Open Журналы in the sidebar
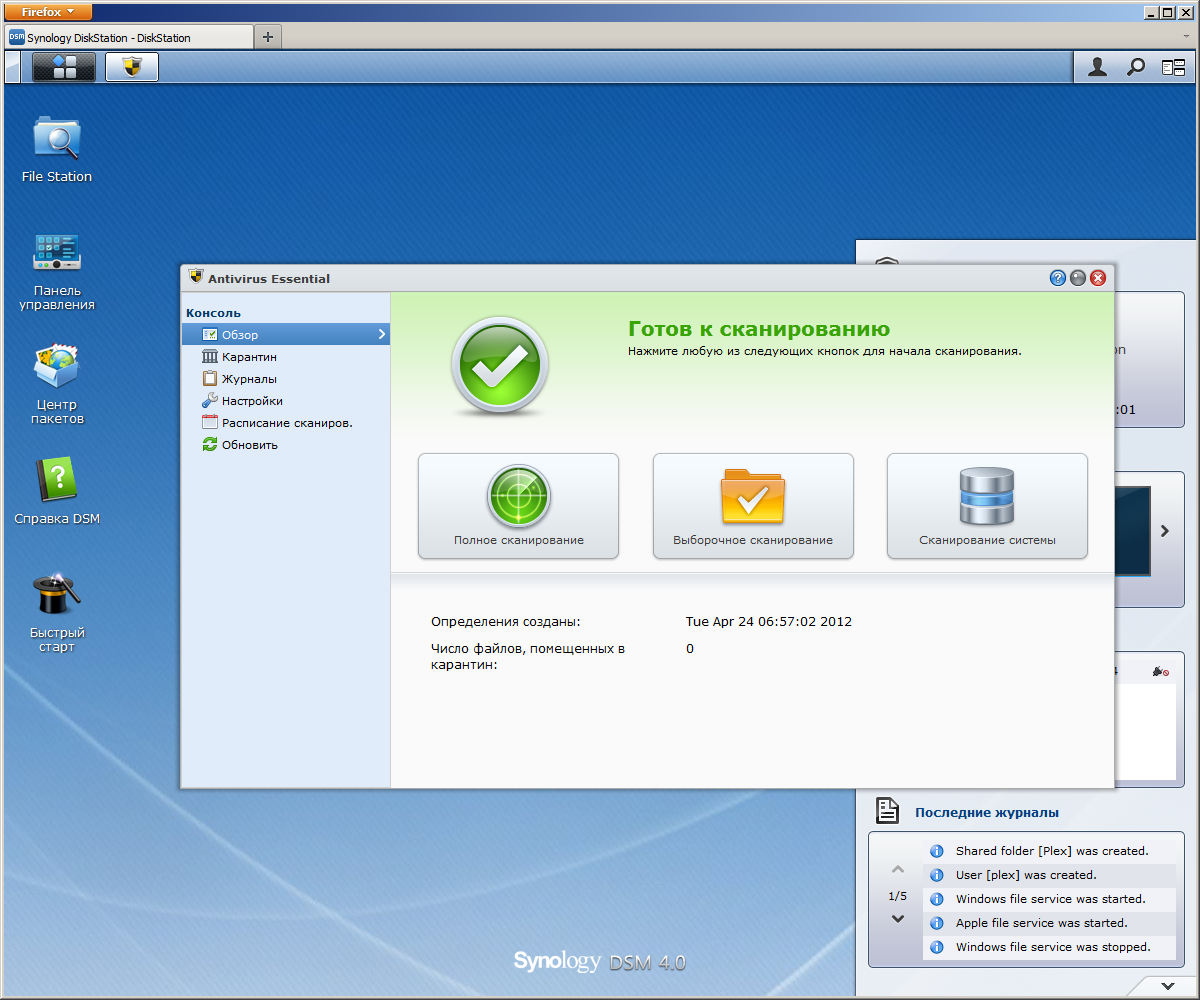This screenshot has height=1000, width=1200. 285,379
